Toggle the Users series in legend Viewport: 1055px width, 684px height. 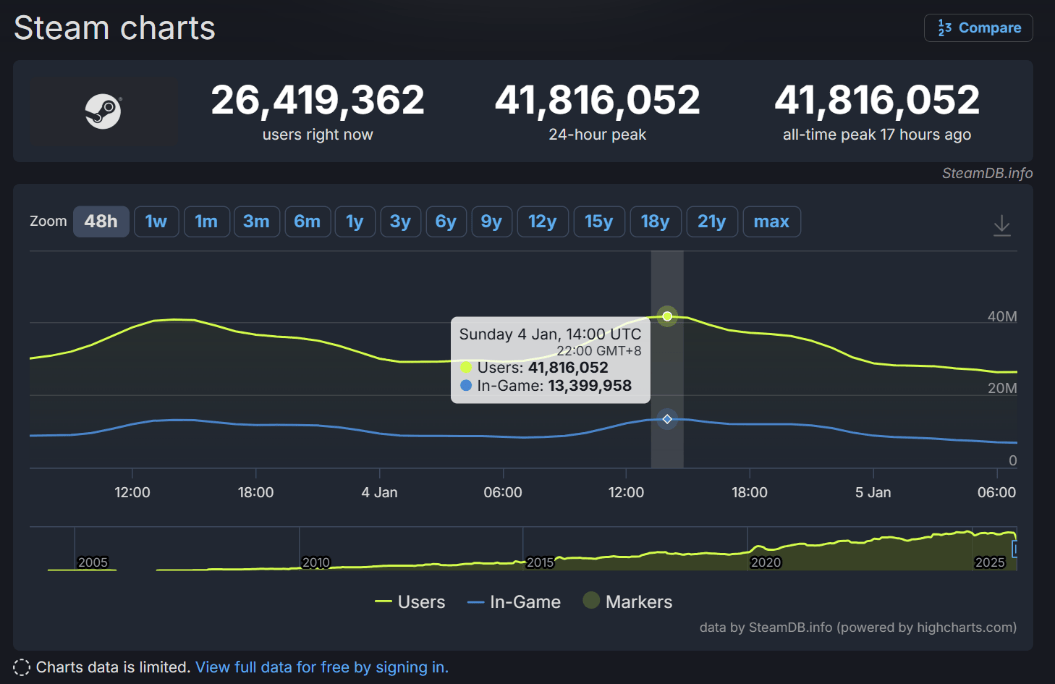pos(409,602)
